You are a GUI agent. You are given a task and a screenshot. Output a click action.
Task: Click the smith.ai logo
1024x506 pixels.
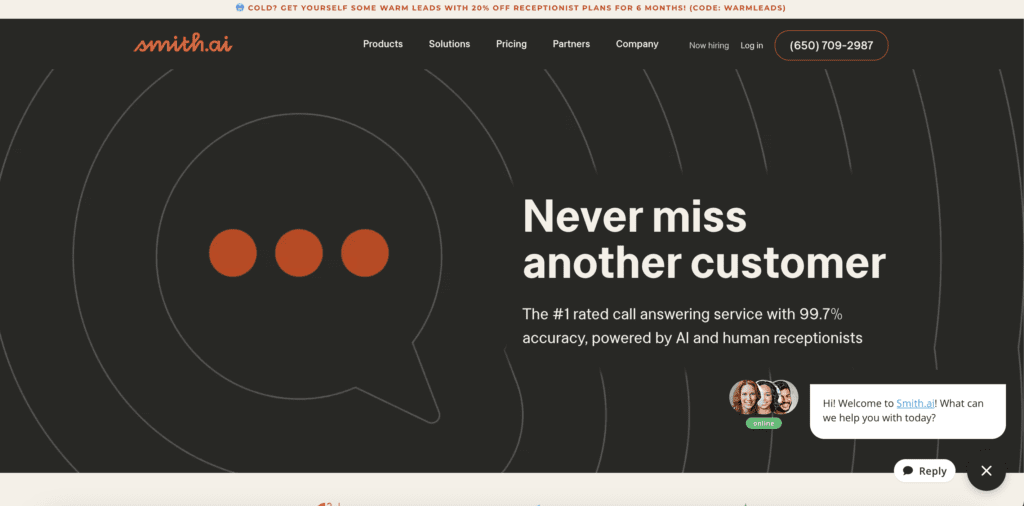coord(183,44)
